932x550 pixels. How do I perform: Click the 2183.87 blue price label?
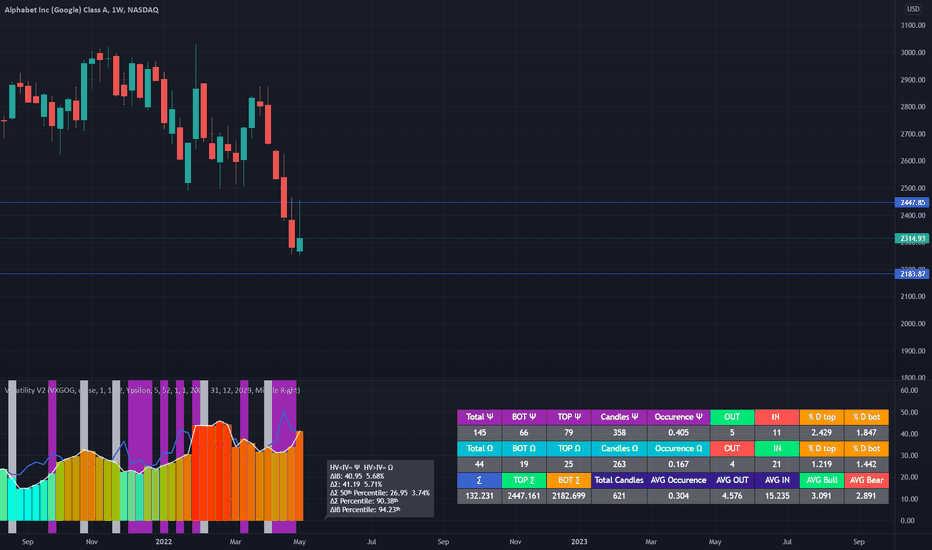(912, 274)
